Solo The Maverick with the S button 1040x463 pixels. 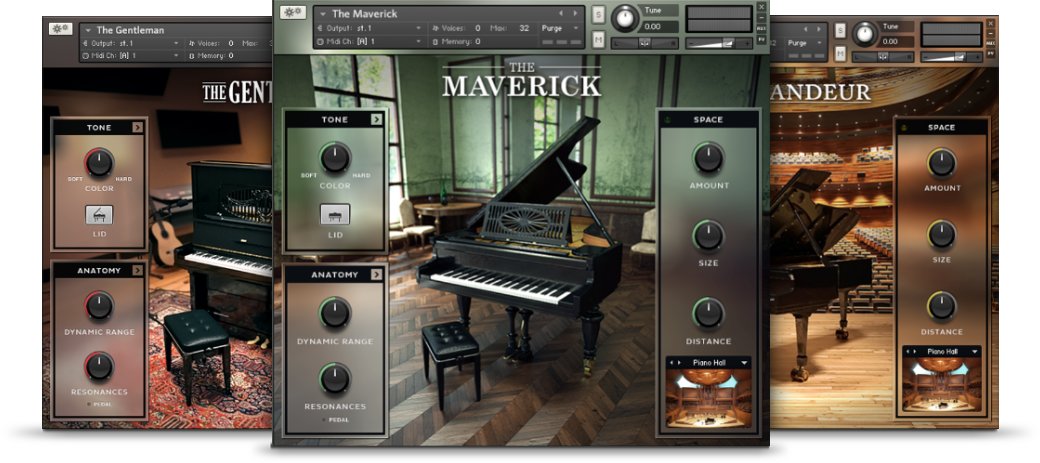pos(598,14)
